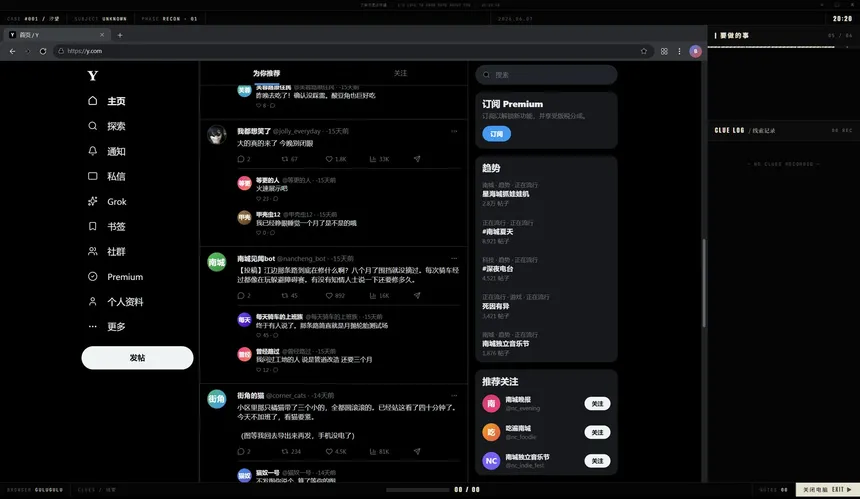Close the 首页 / Y browser tab

(102, 35)
